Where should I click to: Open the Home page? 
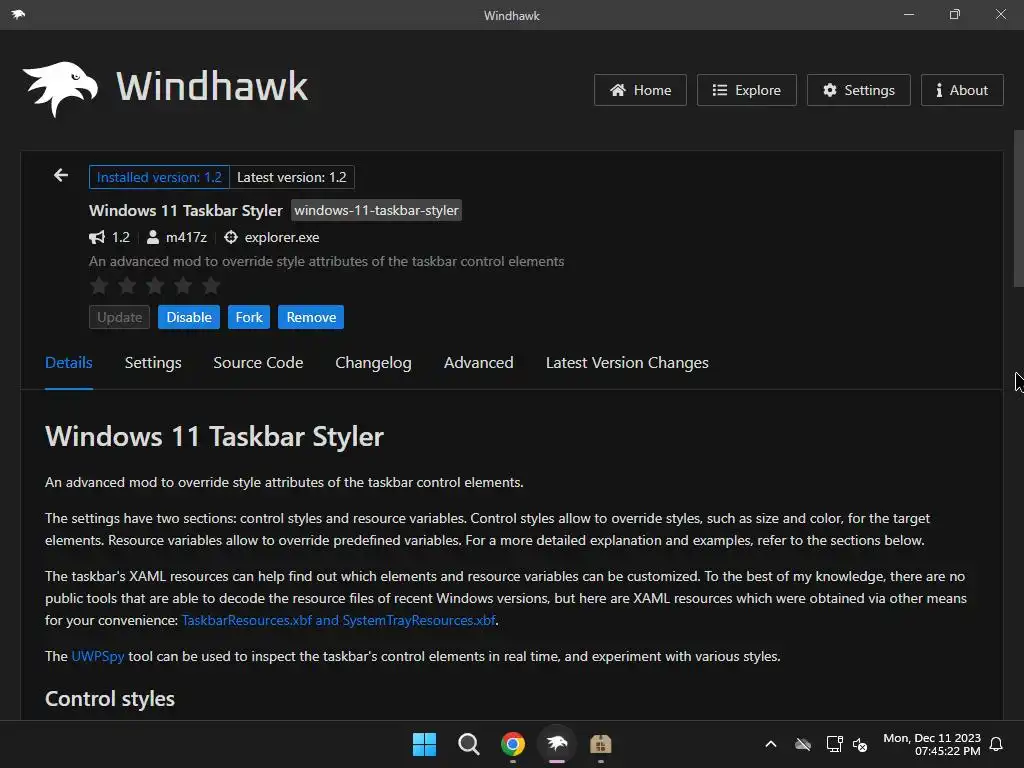640,90
